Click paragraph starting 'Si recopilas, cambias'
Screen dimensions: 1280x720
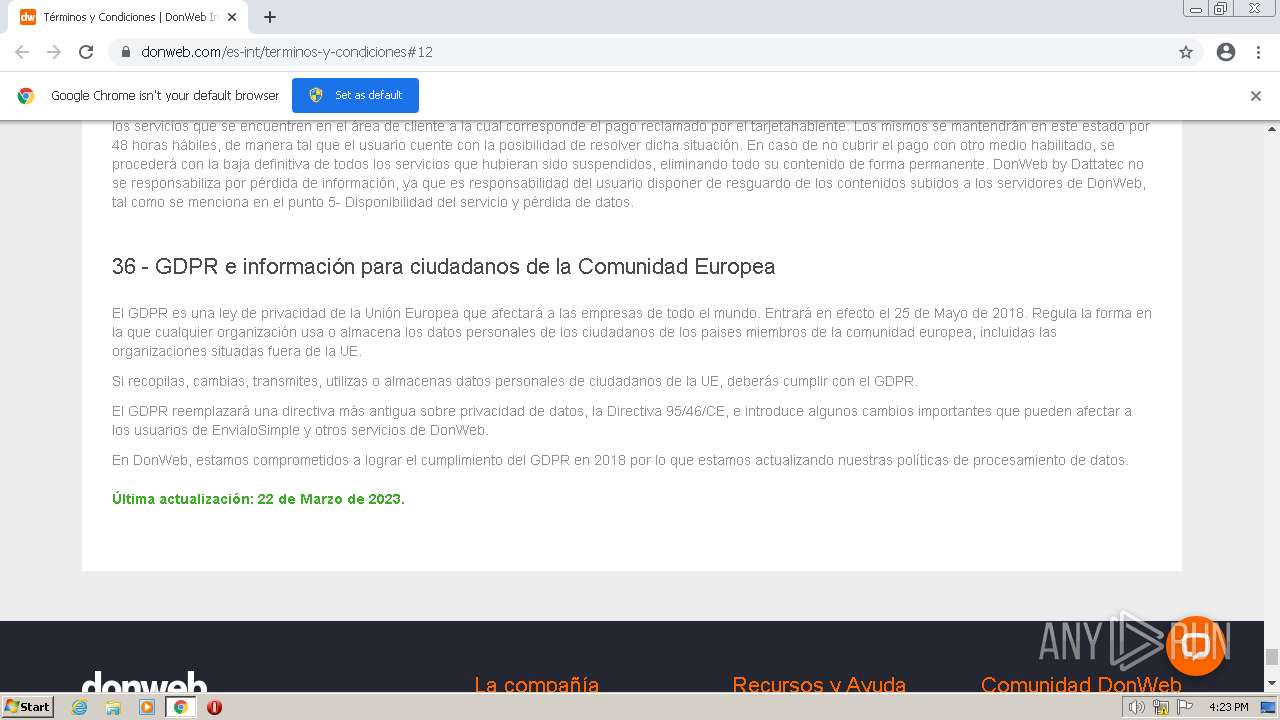514,381
